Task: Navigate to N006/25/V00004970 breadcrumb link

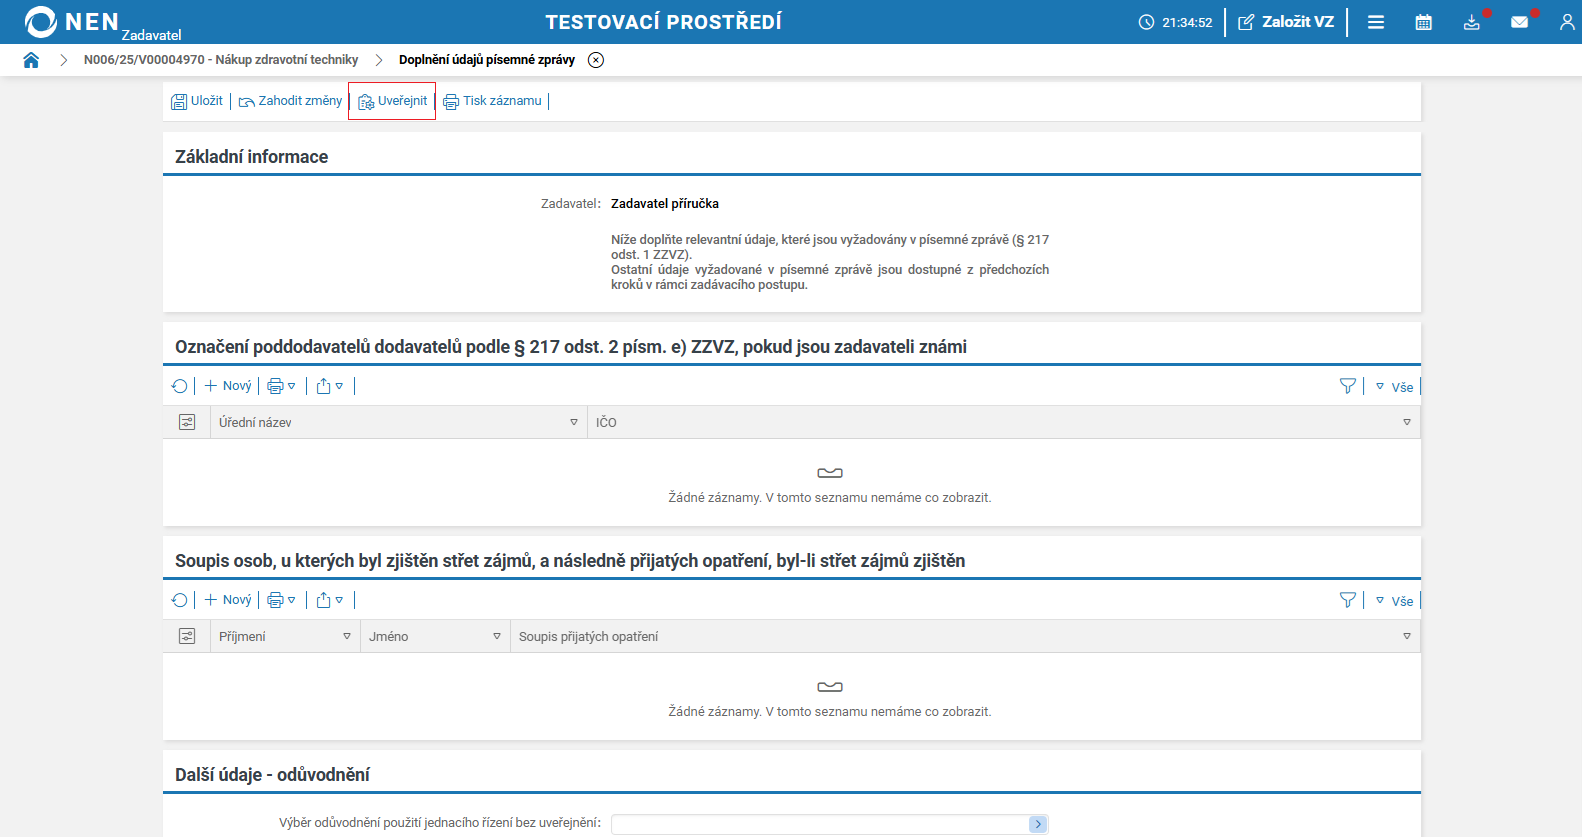Action: (221, 60)
